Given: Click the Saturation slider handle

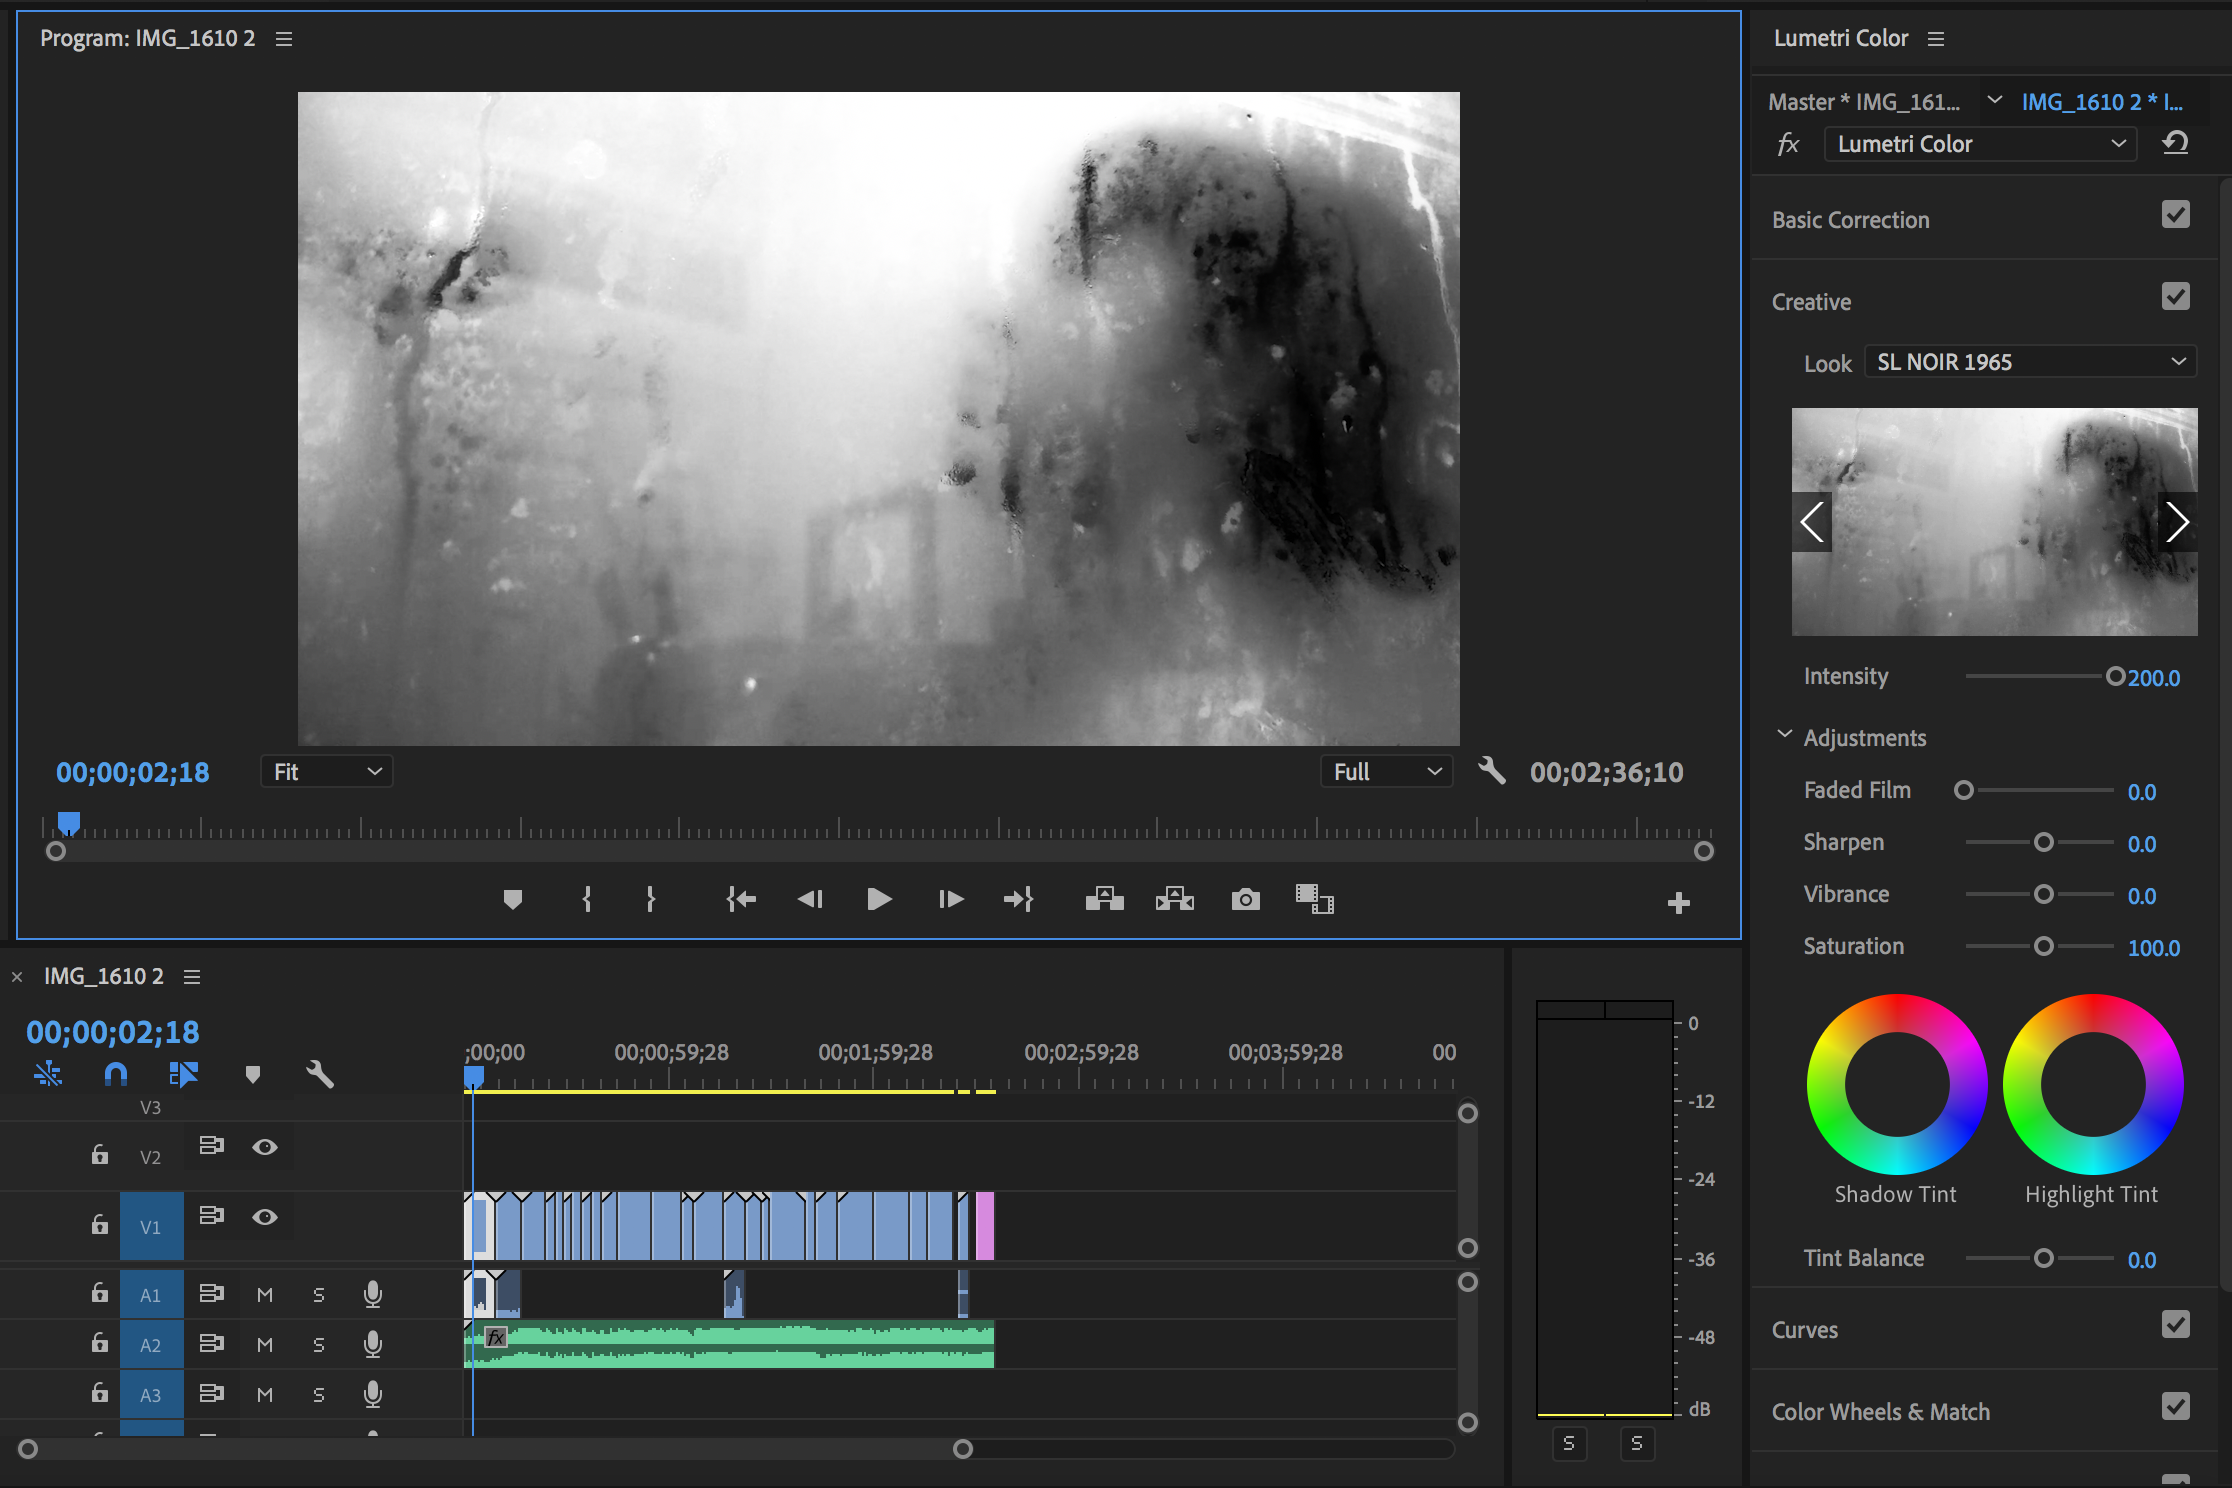Looking at the screenshot, I should (2044, 946).
